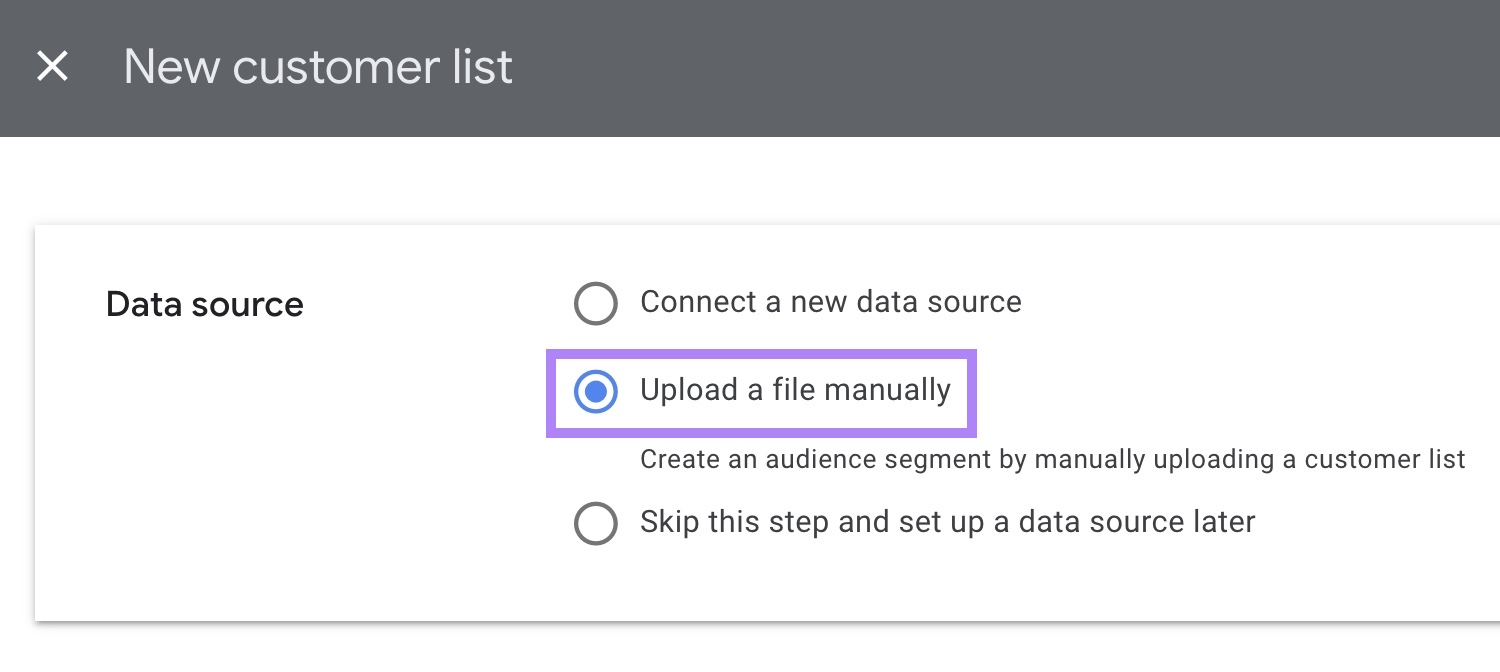
Task: Click the empty radio beside Connect a new data source
Action: pos(596,303)
